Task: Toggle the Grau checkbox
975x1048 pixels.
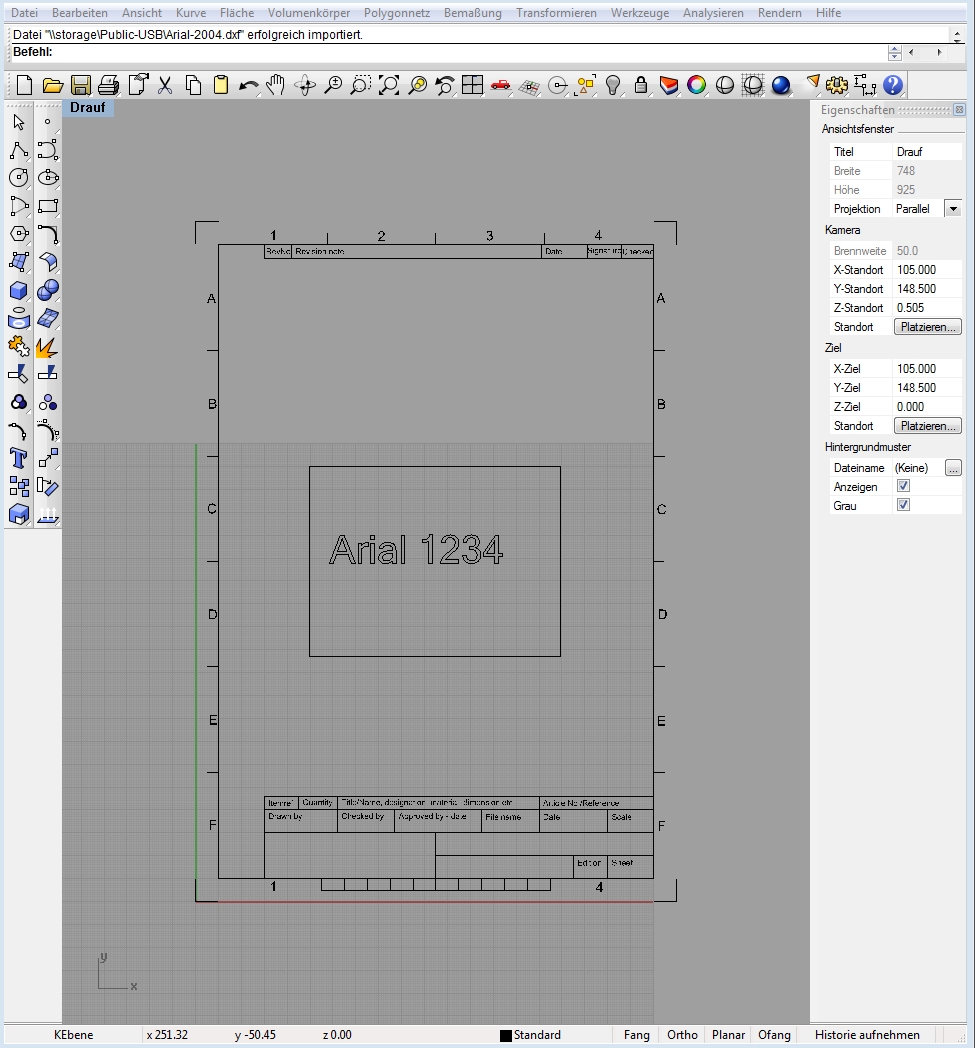Action: point(903,505)
